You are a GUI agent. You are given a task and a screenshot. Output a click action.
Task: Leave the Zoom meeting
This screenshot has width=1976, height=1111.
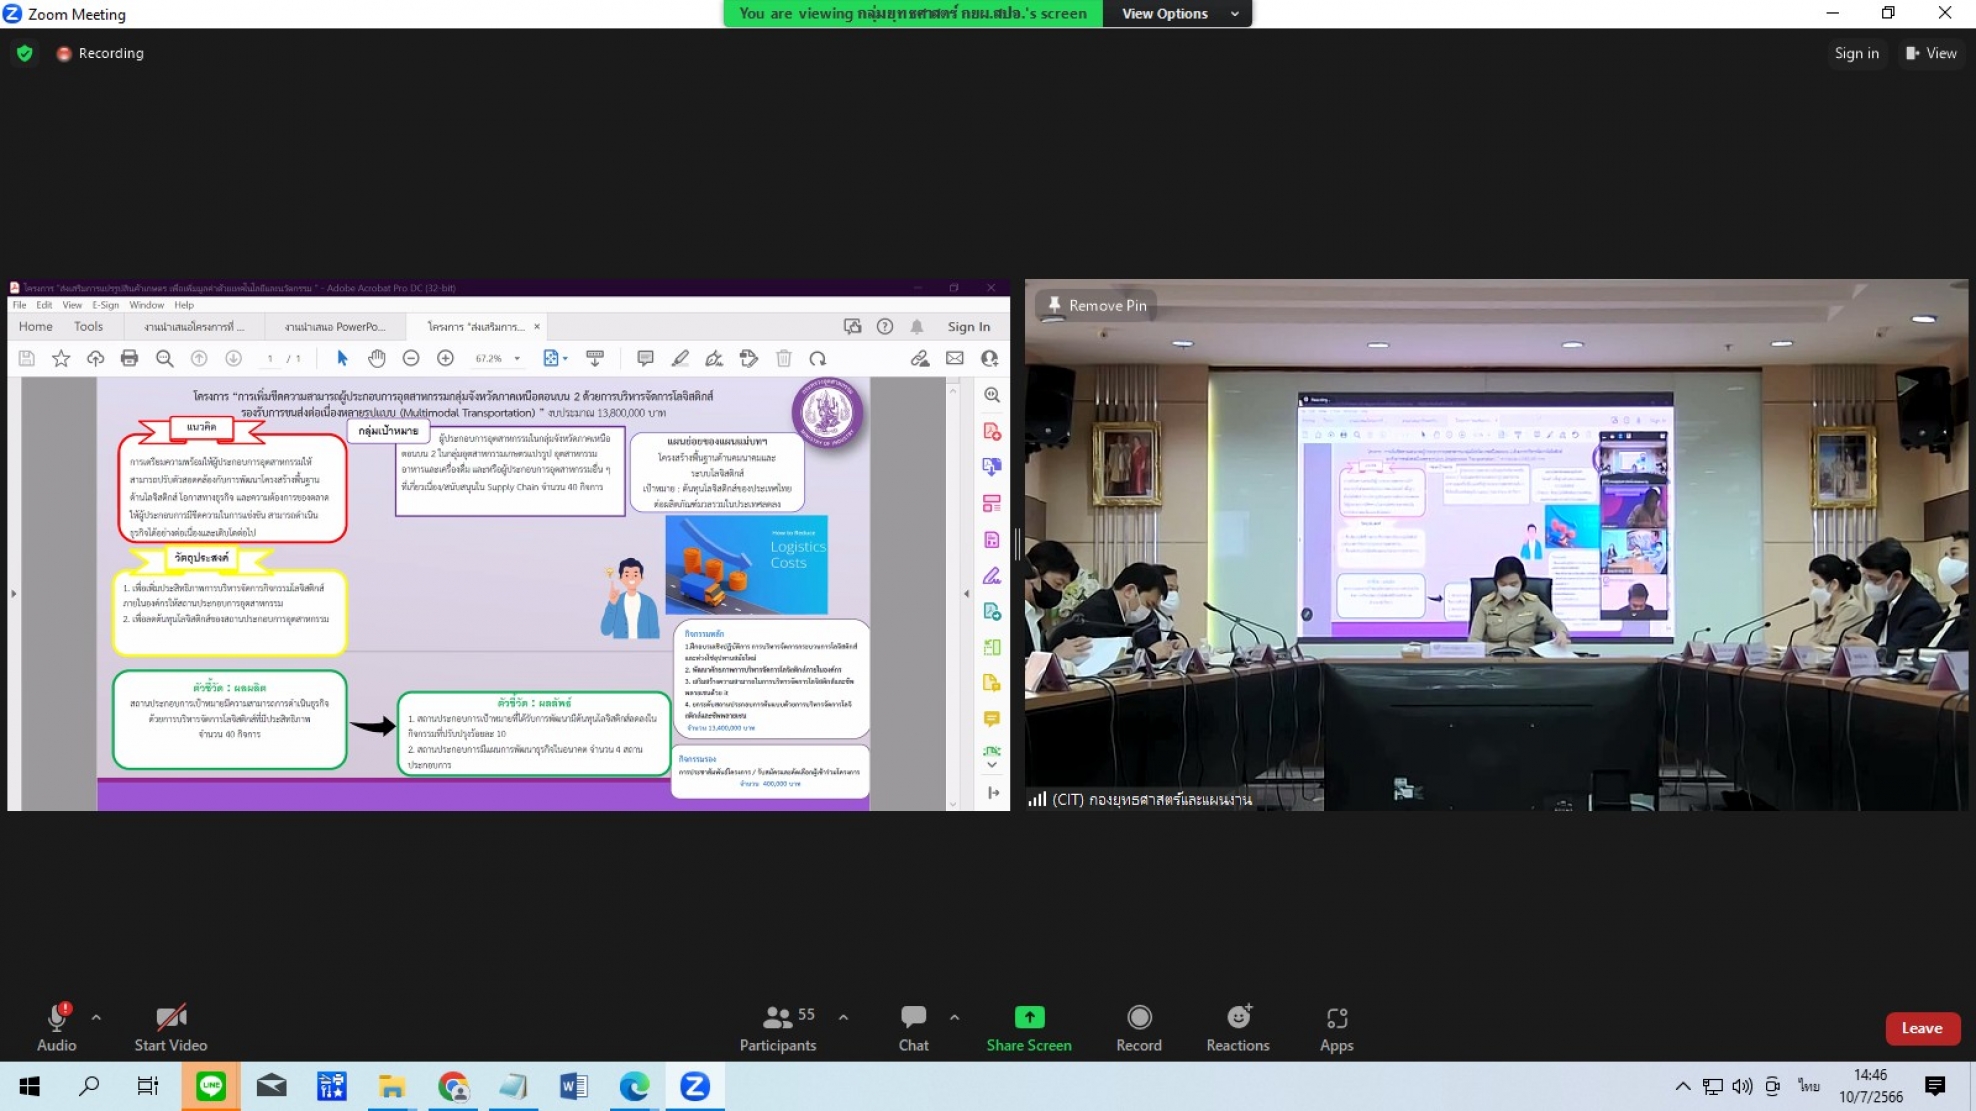1922,1028
